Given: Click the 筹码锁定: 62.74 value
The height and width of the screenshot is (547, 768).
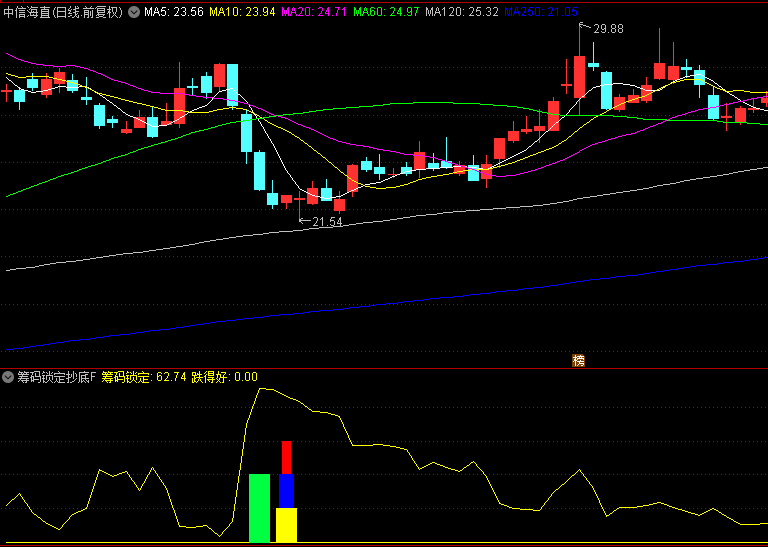Looking at the screenshot, I should [x=144, y=377].
